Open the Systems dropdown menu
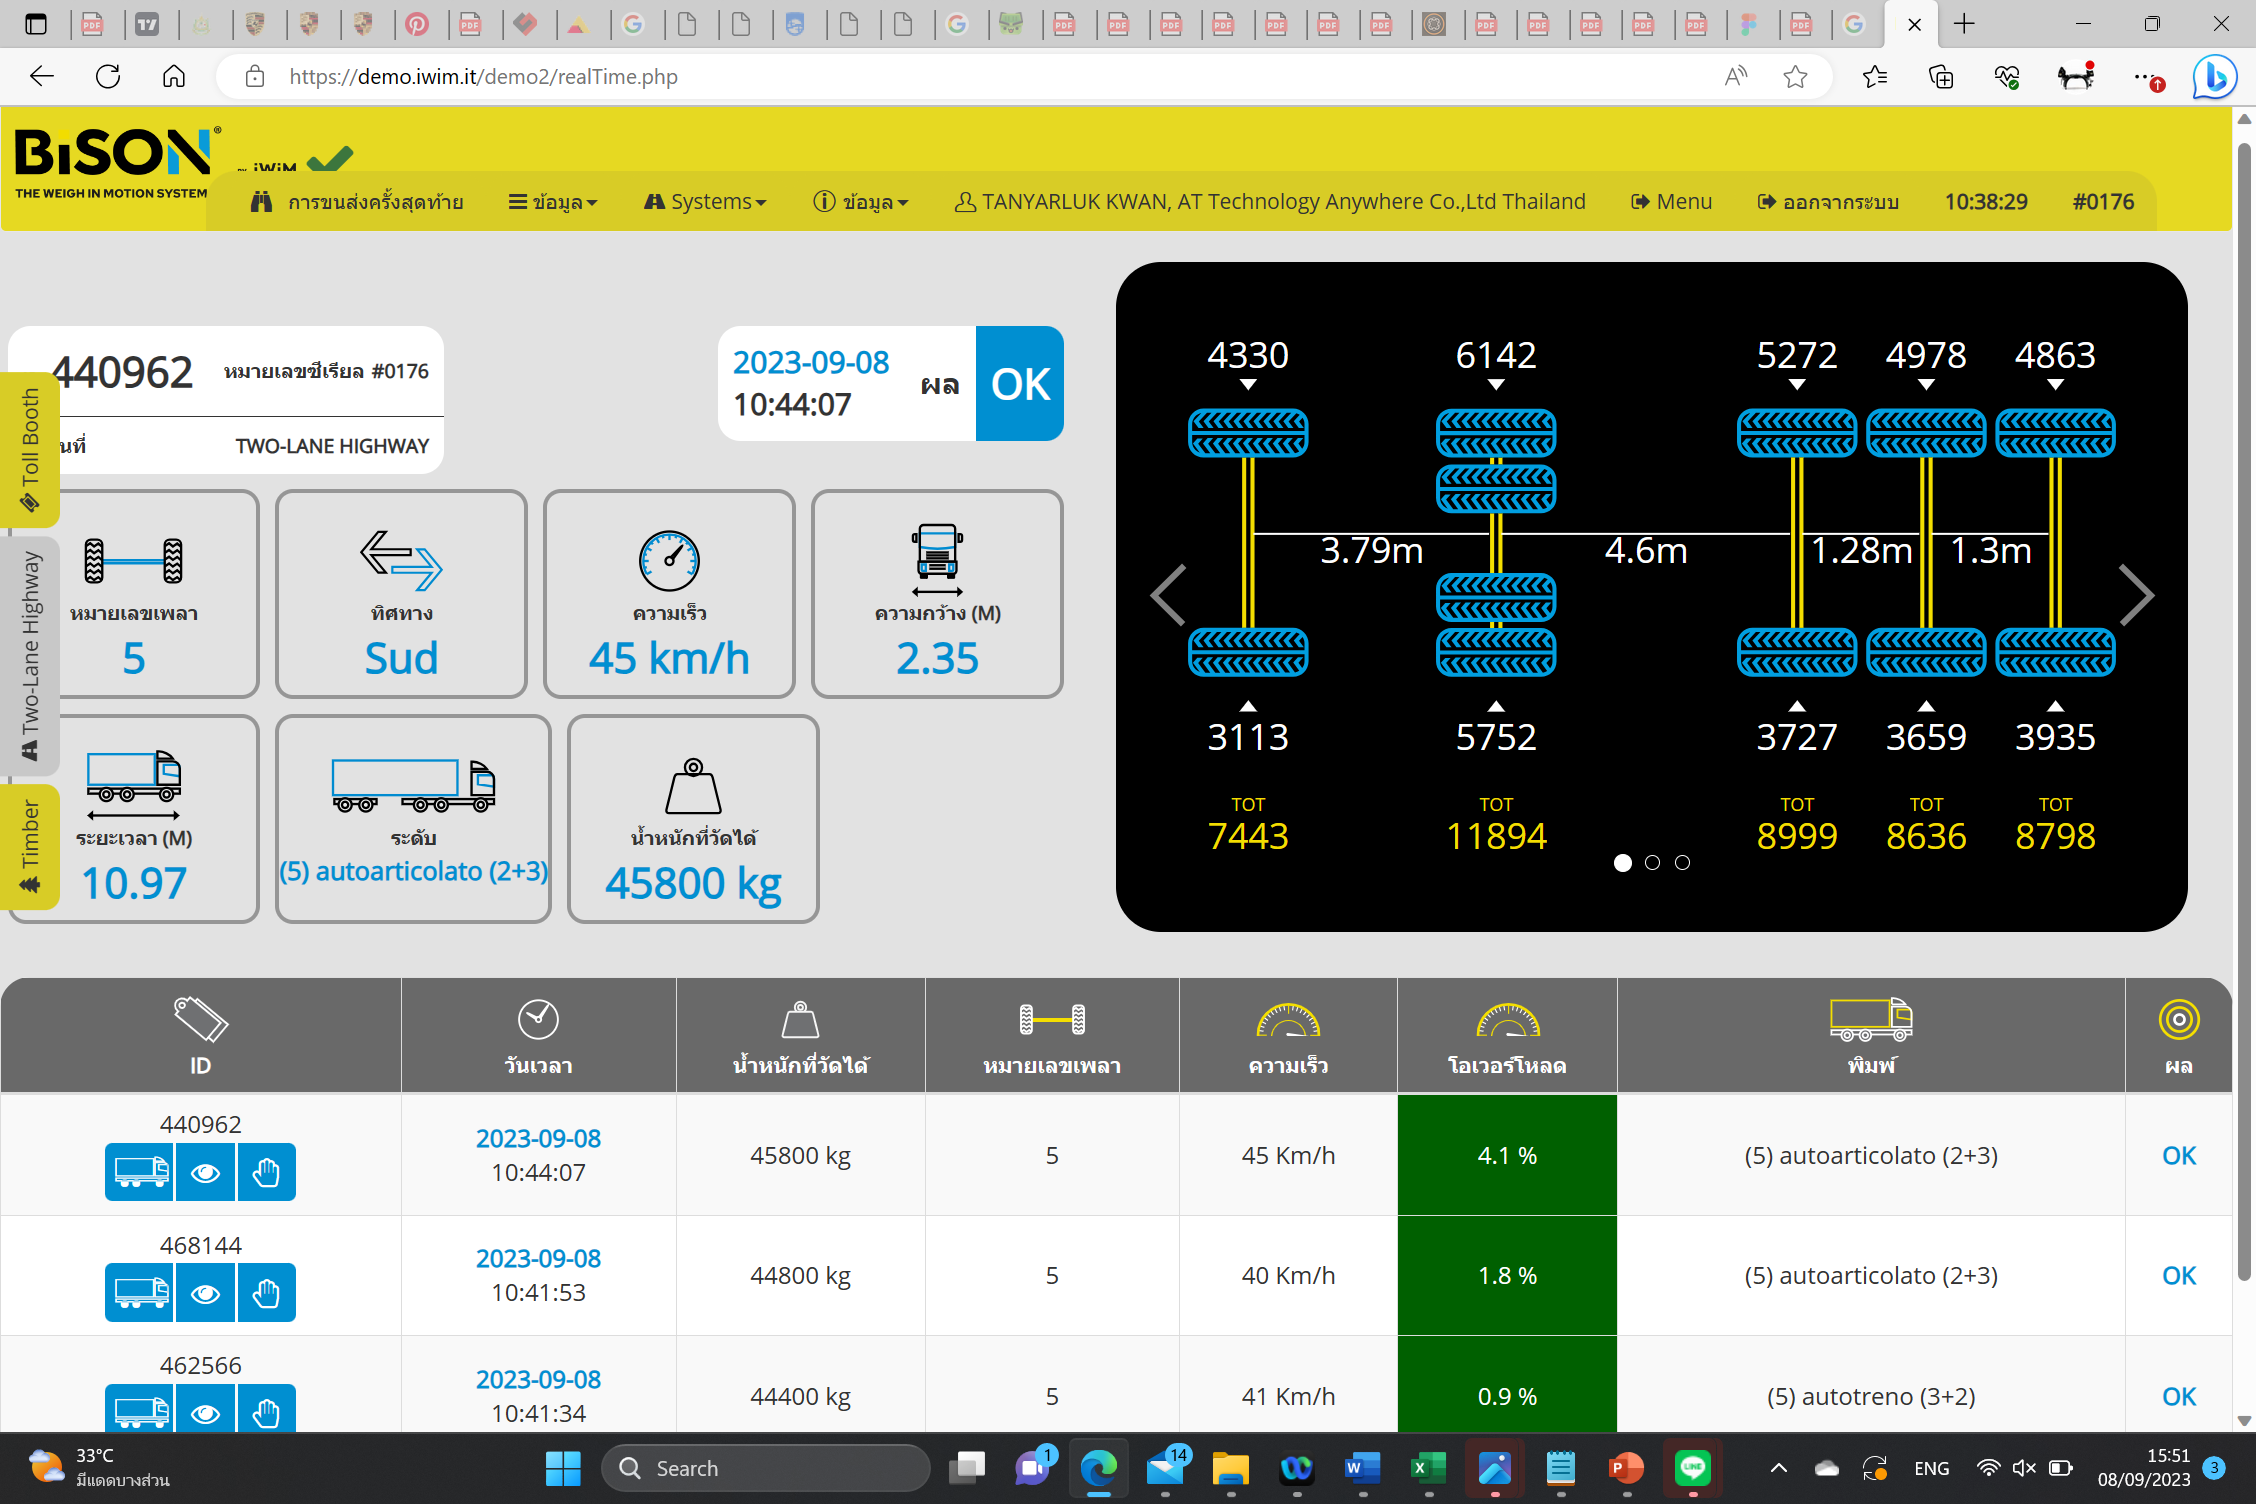This screenshot has width=2256, height=1504. pyautogui.click(x=705, y=202)
